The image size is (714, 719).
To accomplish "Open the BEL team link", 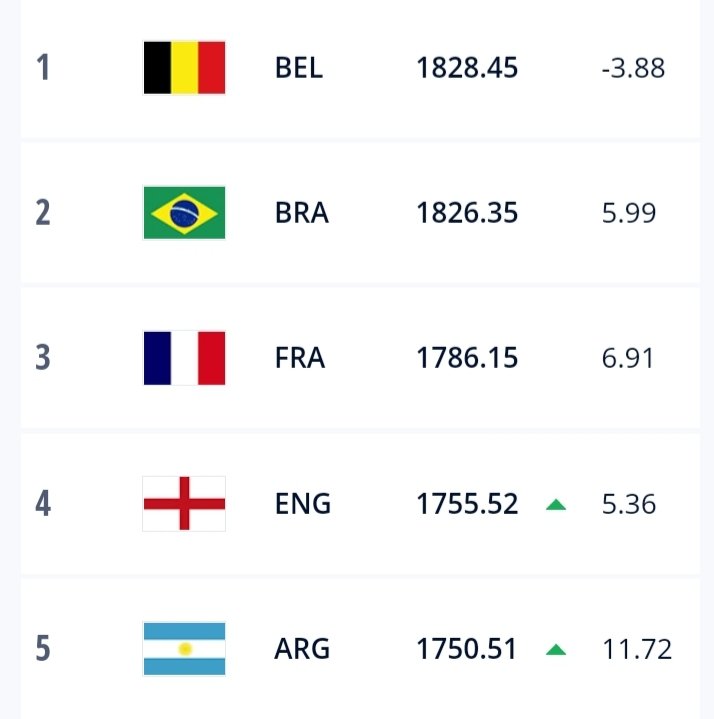I will (x=300, y=68).
